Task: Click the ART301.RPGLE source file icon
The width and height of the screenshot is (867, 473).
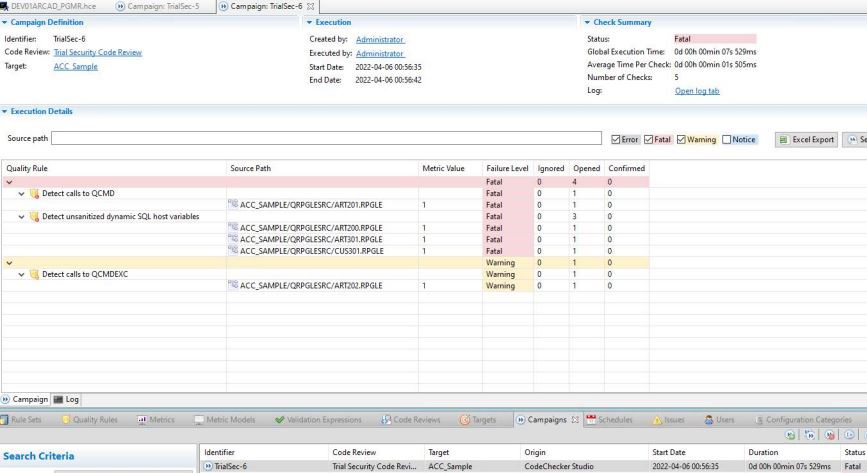Action: click(233, 239)
